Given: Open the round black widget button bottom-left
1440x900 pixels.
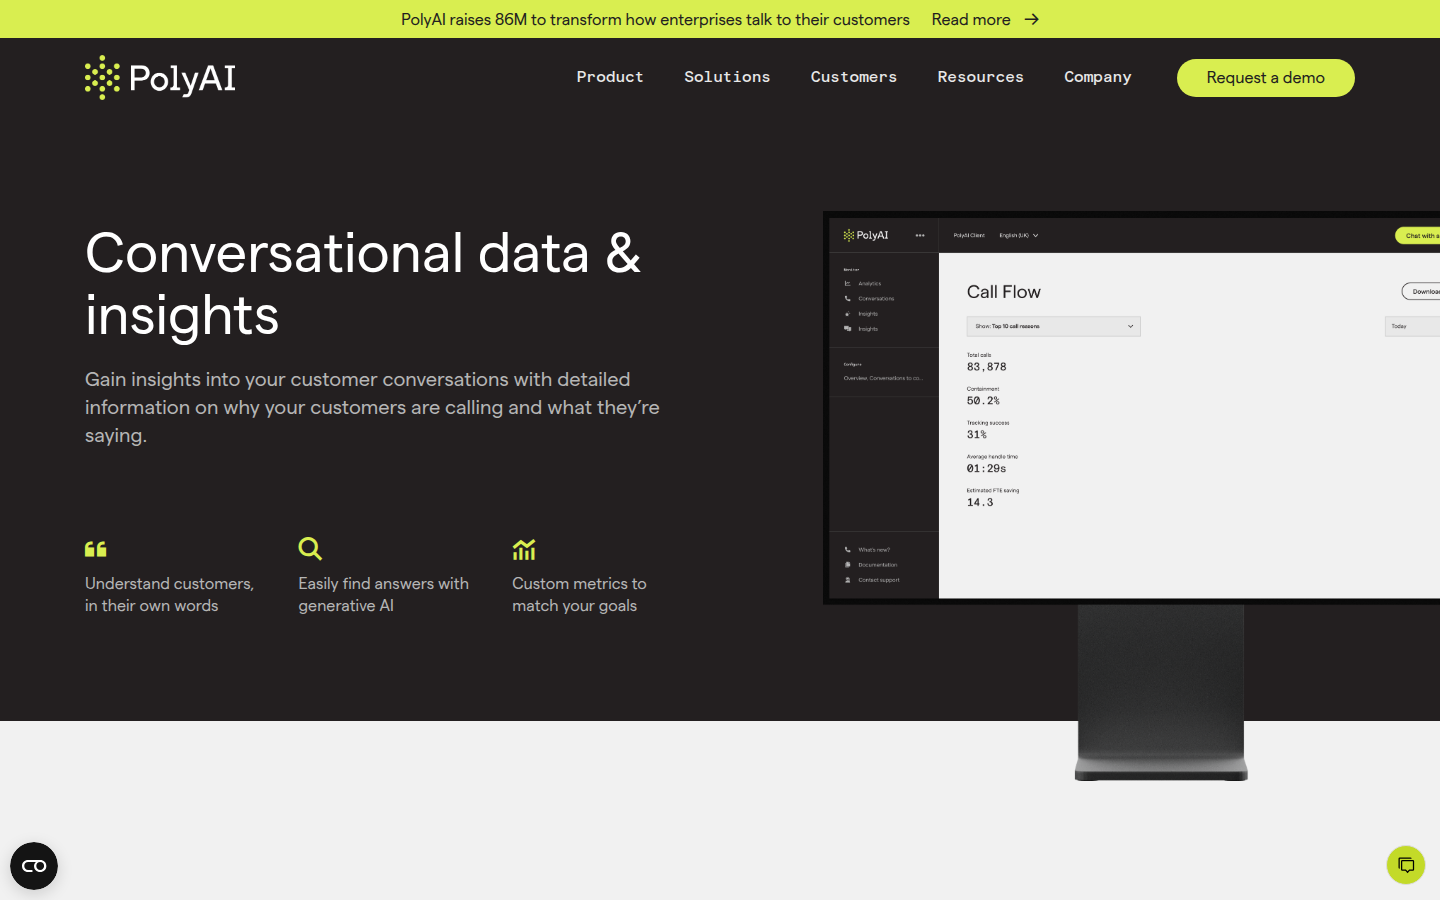Looking at the screenshot, I should (x=34, y=866).
